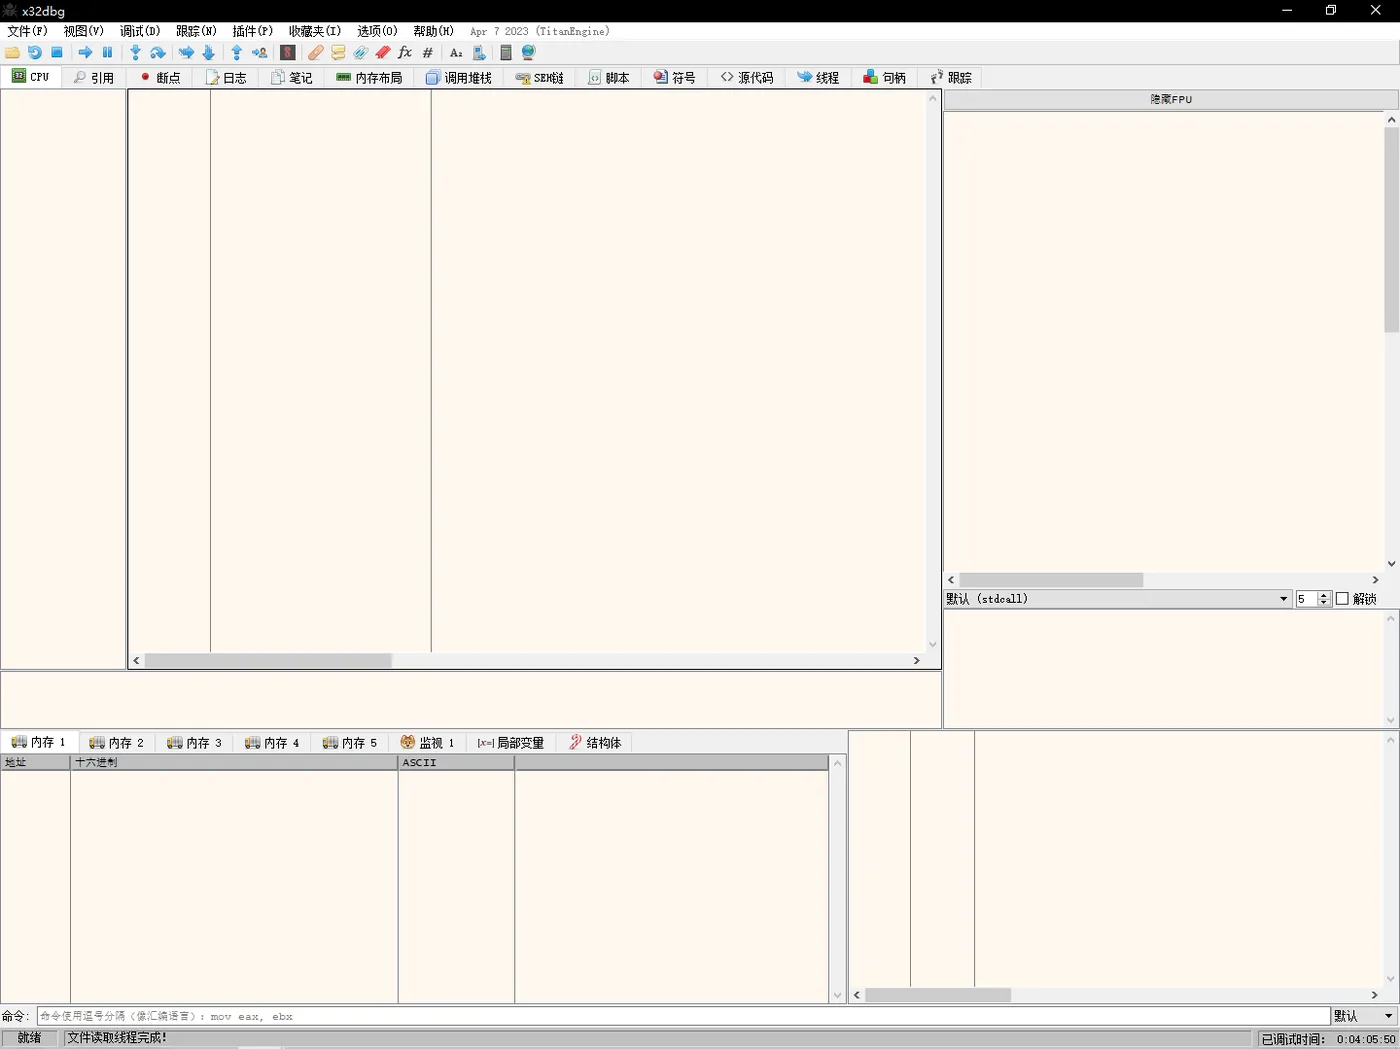Open the 插件(P) menu
Viewport: 1400px width, 1049px height.
(253, 31)
